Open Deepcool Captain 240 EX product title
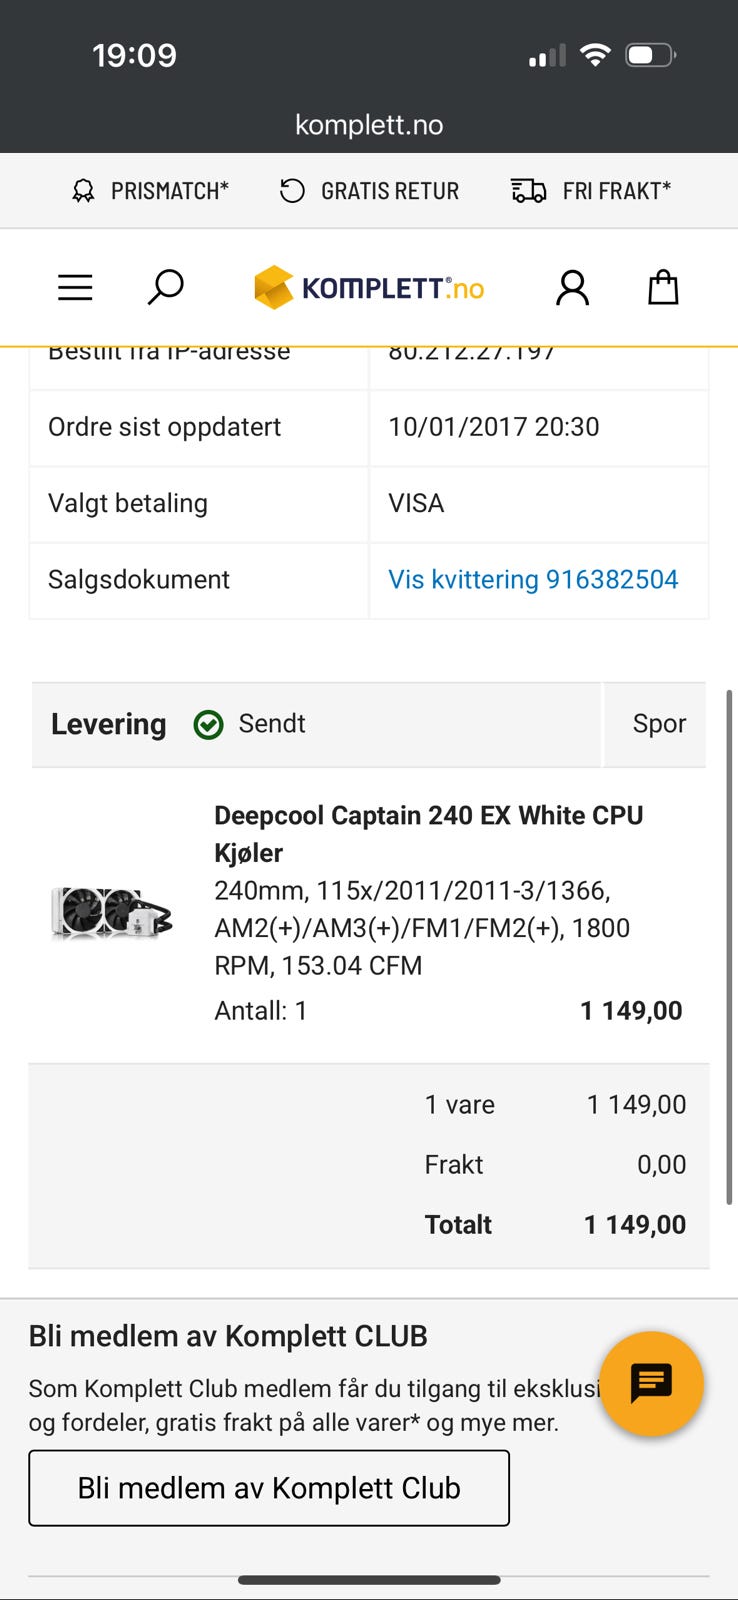This screenshot has height=1600, width=738. (428, 833)
